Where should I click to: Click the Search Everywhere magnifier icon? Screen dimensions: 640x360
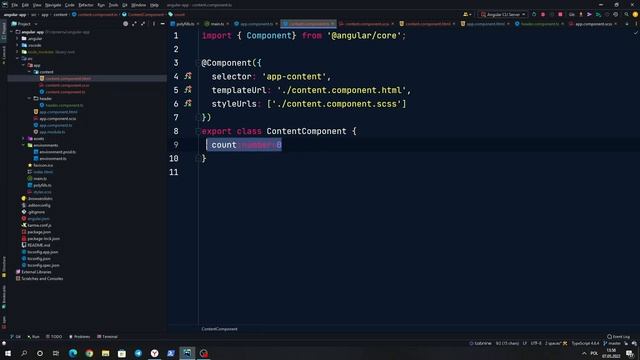[x=626, y=14]
